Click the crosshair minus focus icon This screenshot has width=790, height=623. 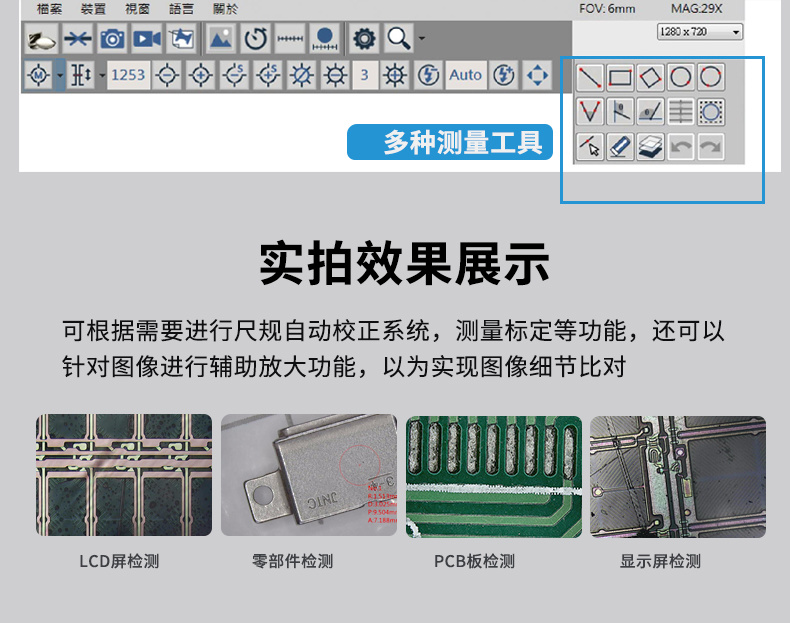click(x=167, y=76)
